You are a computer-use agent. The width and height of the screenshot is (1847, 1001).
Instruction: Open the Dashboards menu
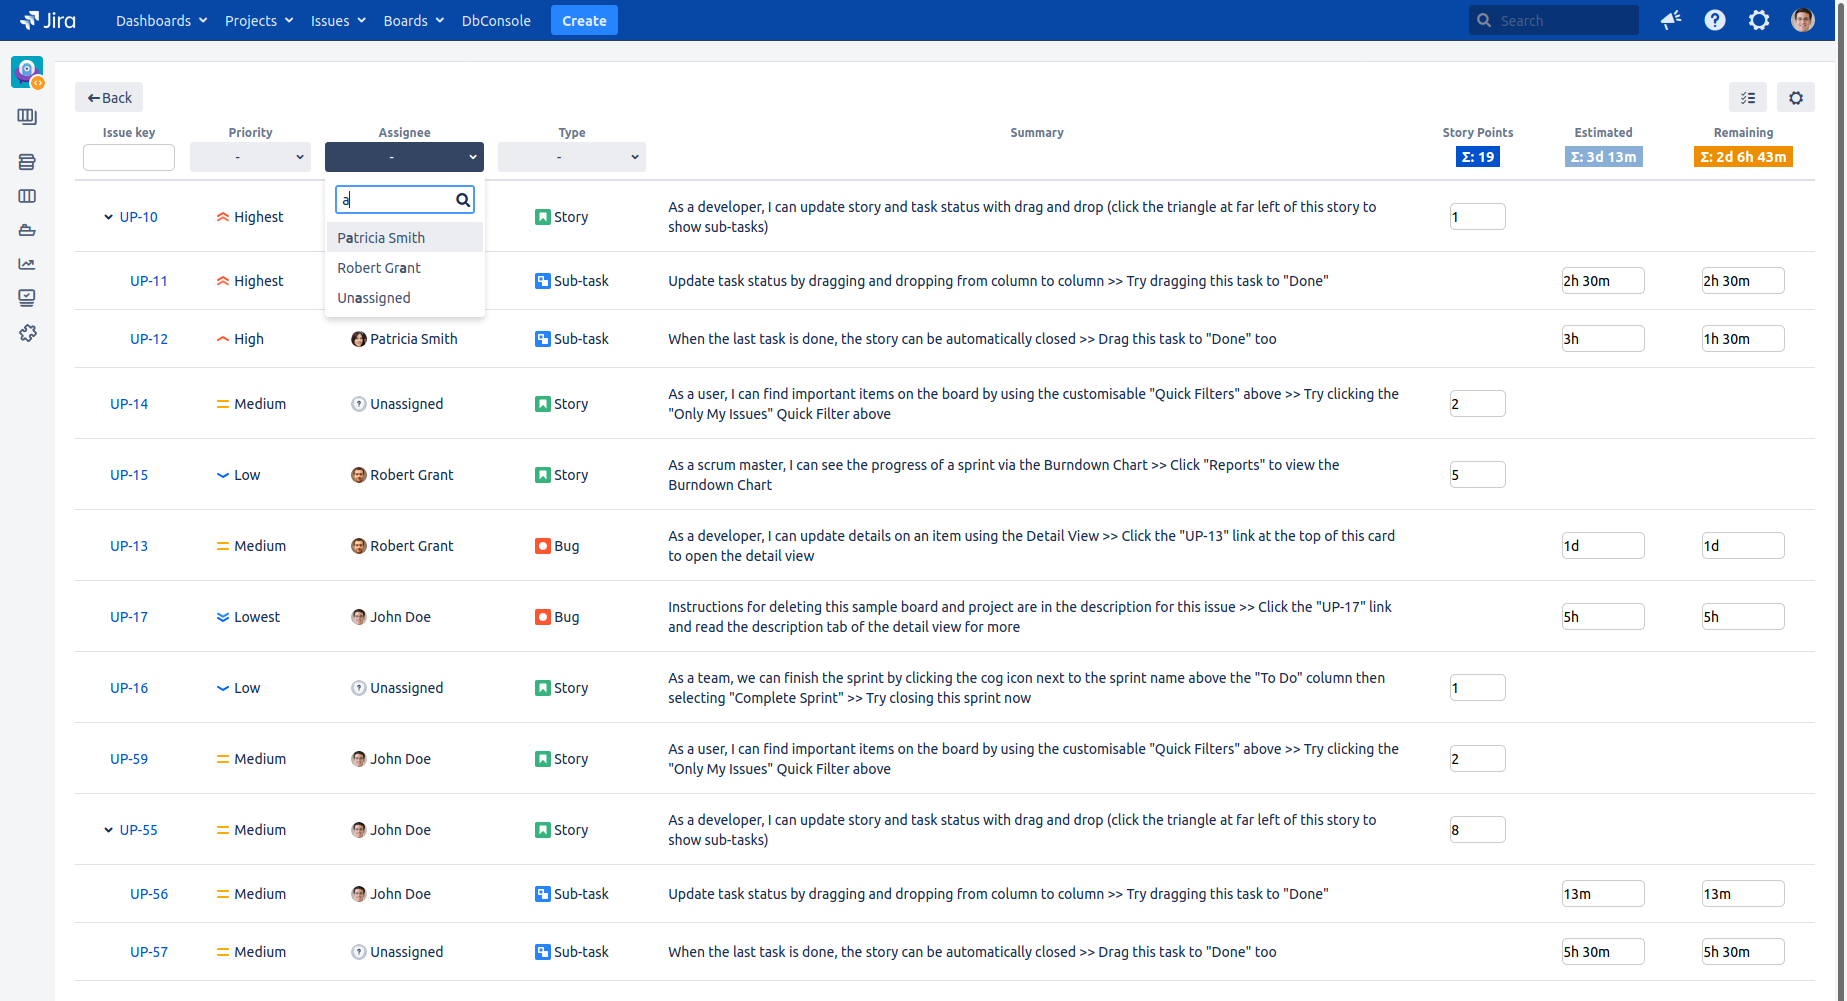click(154, 20)
